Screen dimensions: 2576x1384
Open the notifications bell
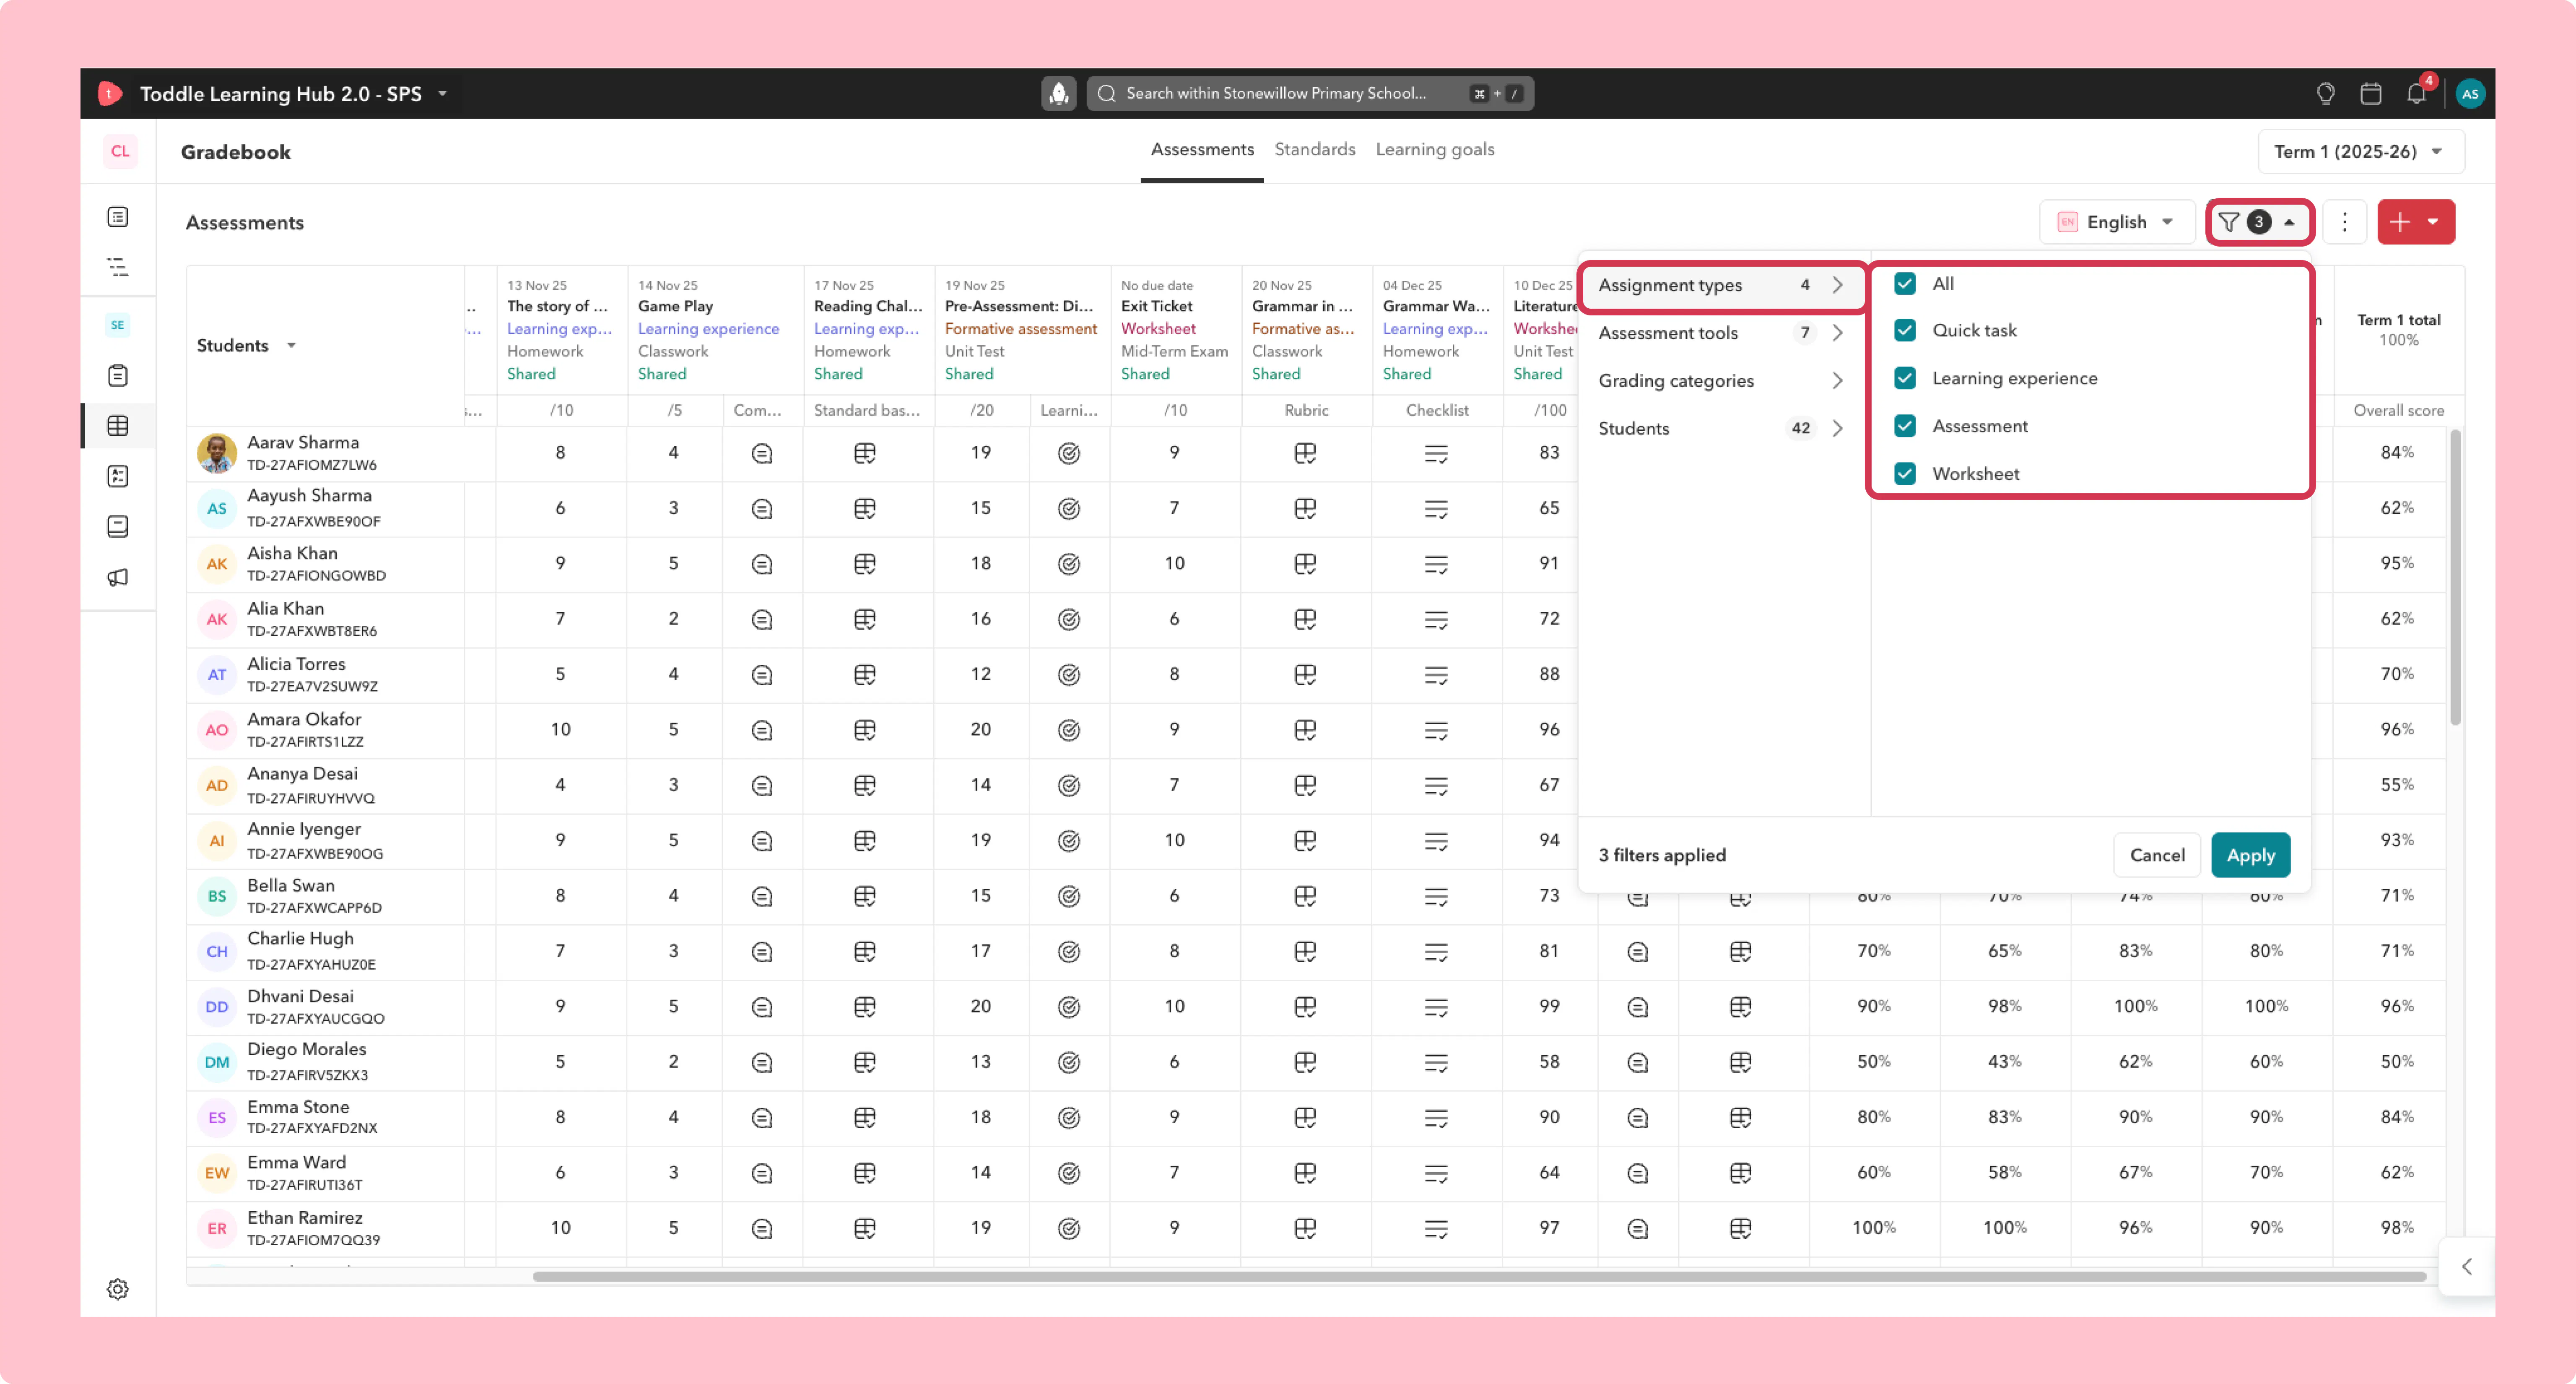point(2417,93)
